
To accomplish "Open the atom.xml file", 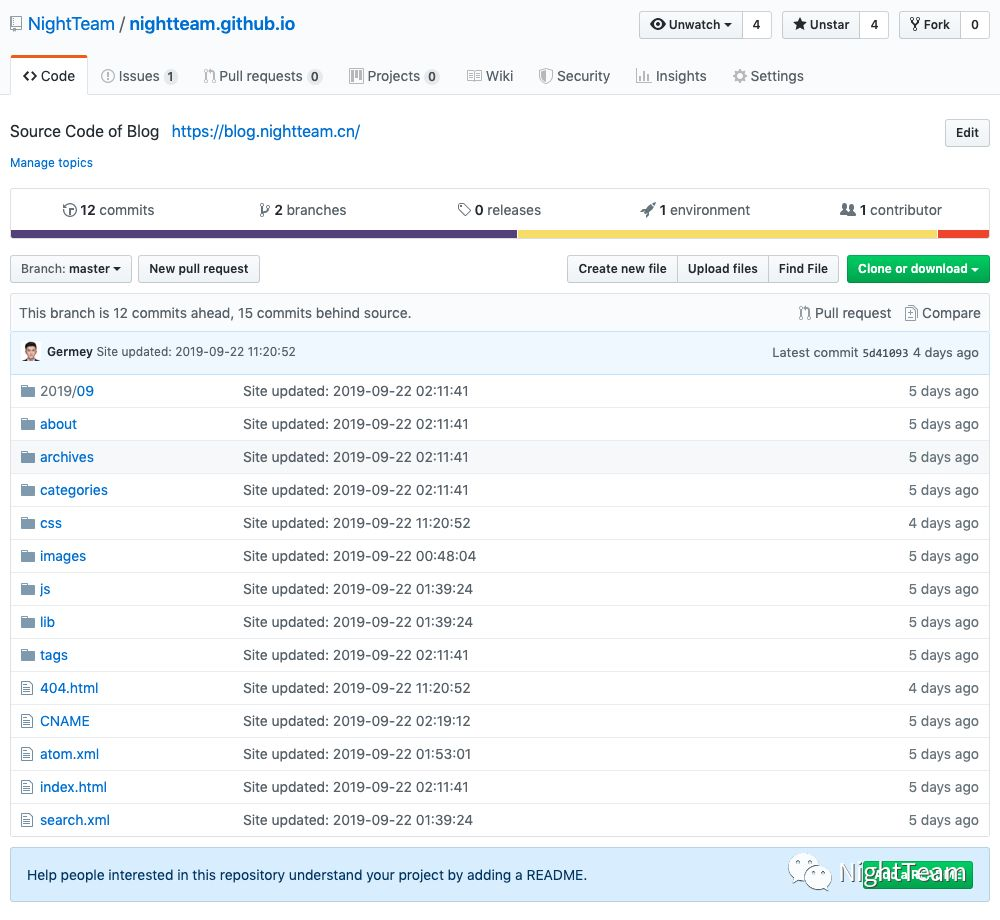I will 70,754.
